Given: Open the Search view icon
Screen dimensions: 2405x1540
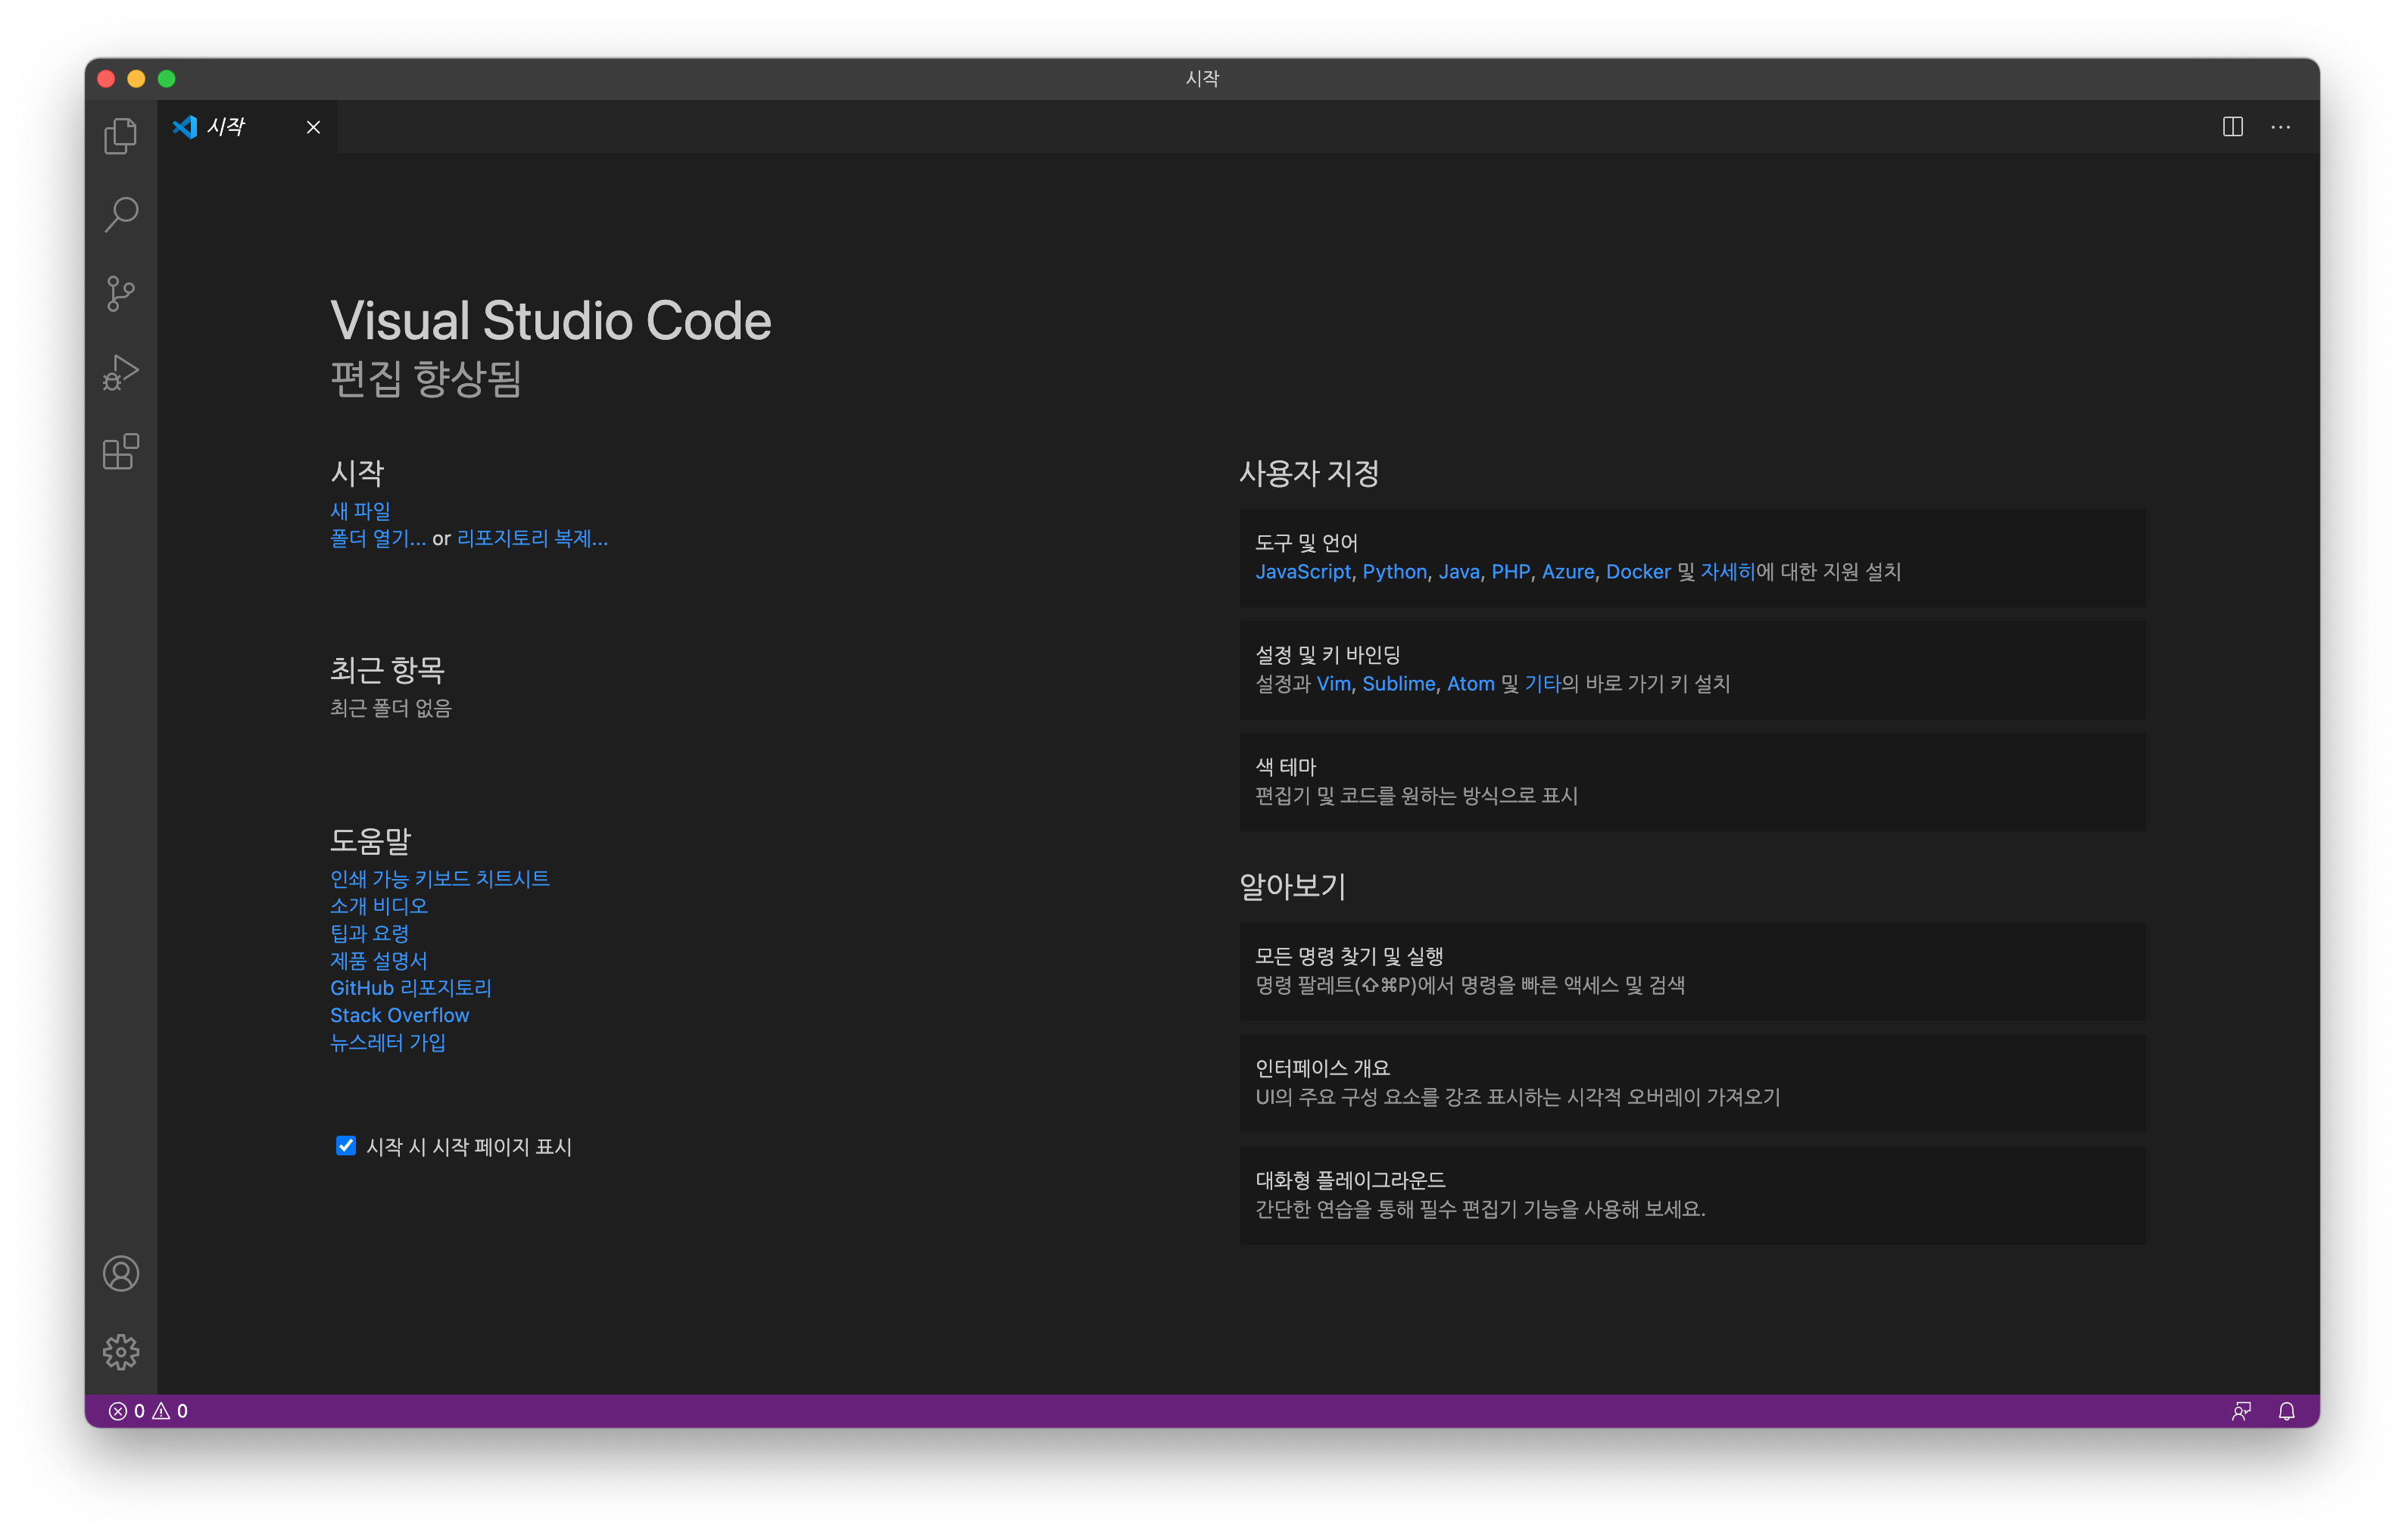Looking at the screenshot, I should (121, 214).
